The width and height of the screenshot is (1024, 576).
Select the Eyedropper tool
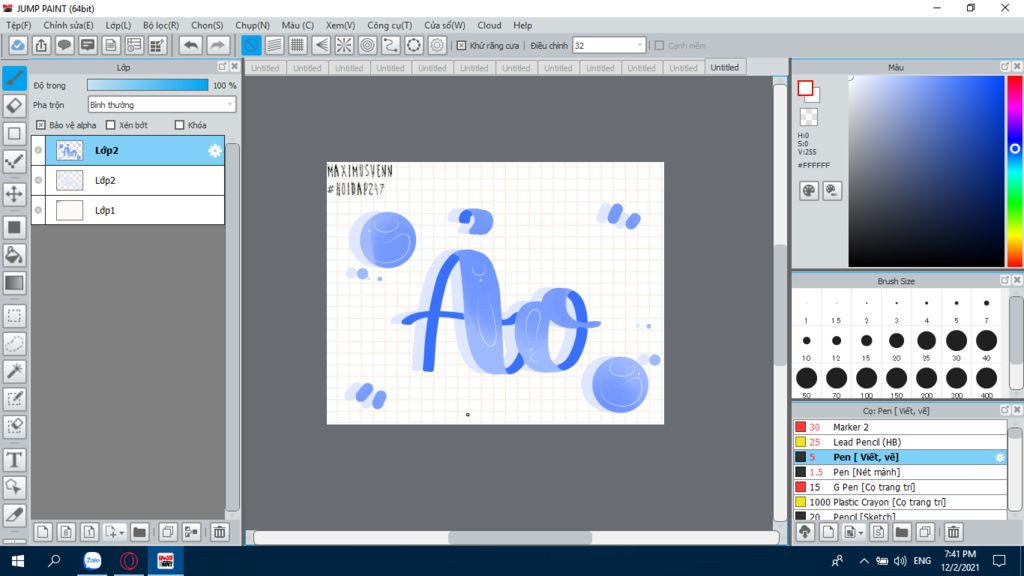pyautogui.click(x=14, y=515)
